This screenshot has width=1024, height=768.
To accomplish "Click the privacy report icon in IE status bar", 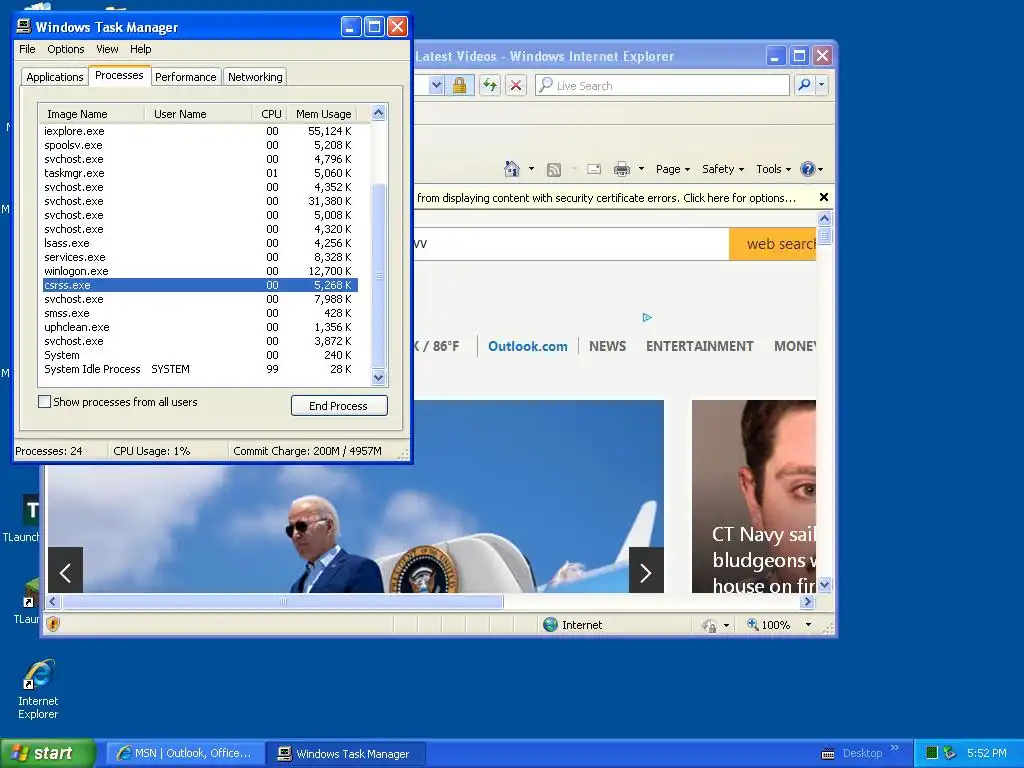I will pos(709,625).
